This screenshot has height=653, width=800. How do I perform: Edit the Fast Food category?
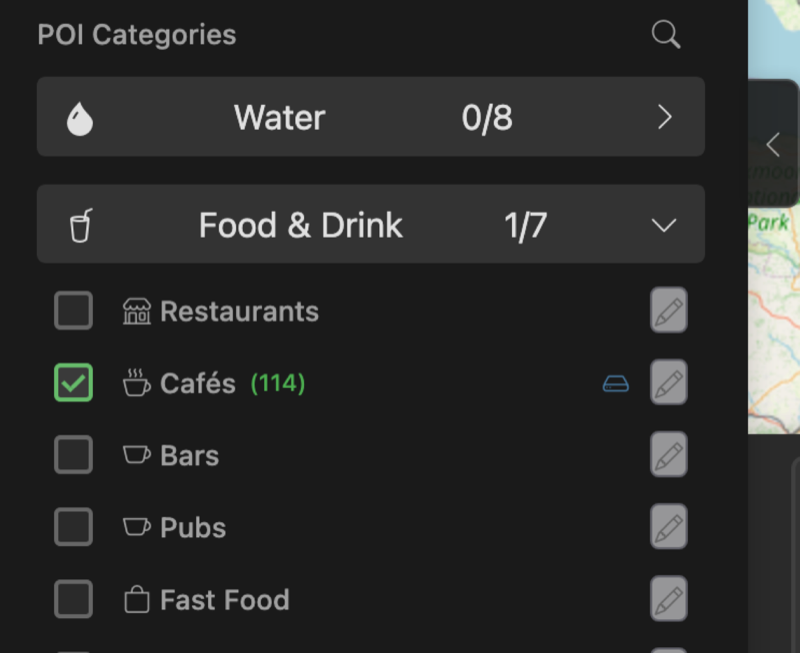pyautogui.click(x=669, y=599)
